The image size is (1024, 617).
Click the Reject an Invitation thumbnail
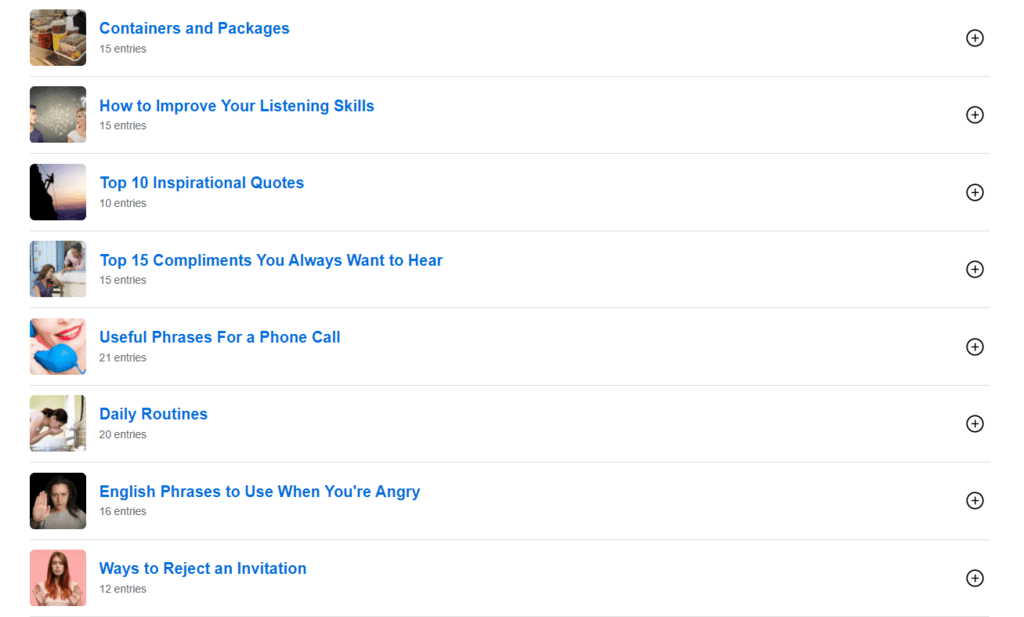point(58,578)
